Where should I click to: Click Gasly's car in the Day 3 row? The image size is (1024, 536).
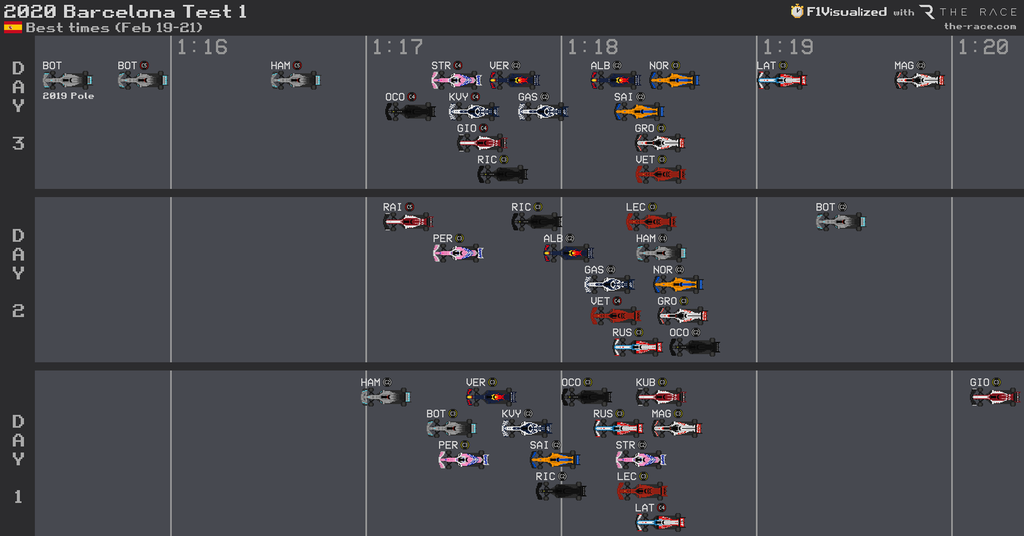[x=543, y=112]
